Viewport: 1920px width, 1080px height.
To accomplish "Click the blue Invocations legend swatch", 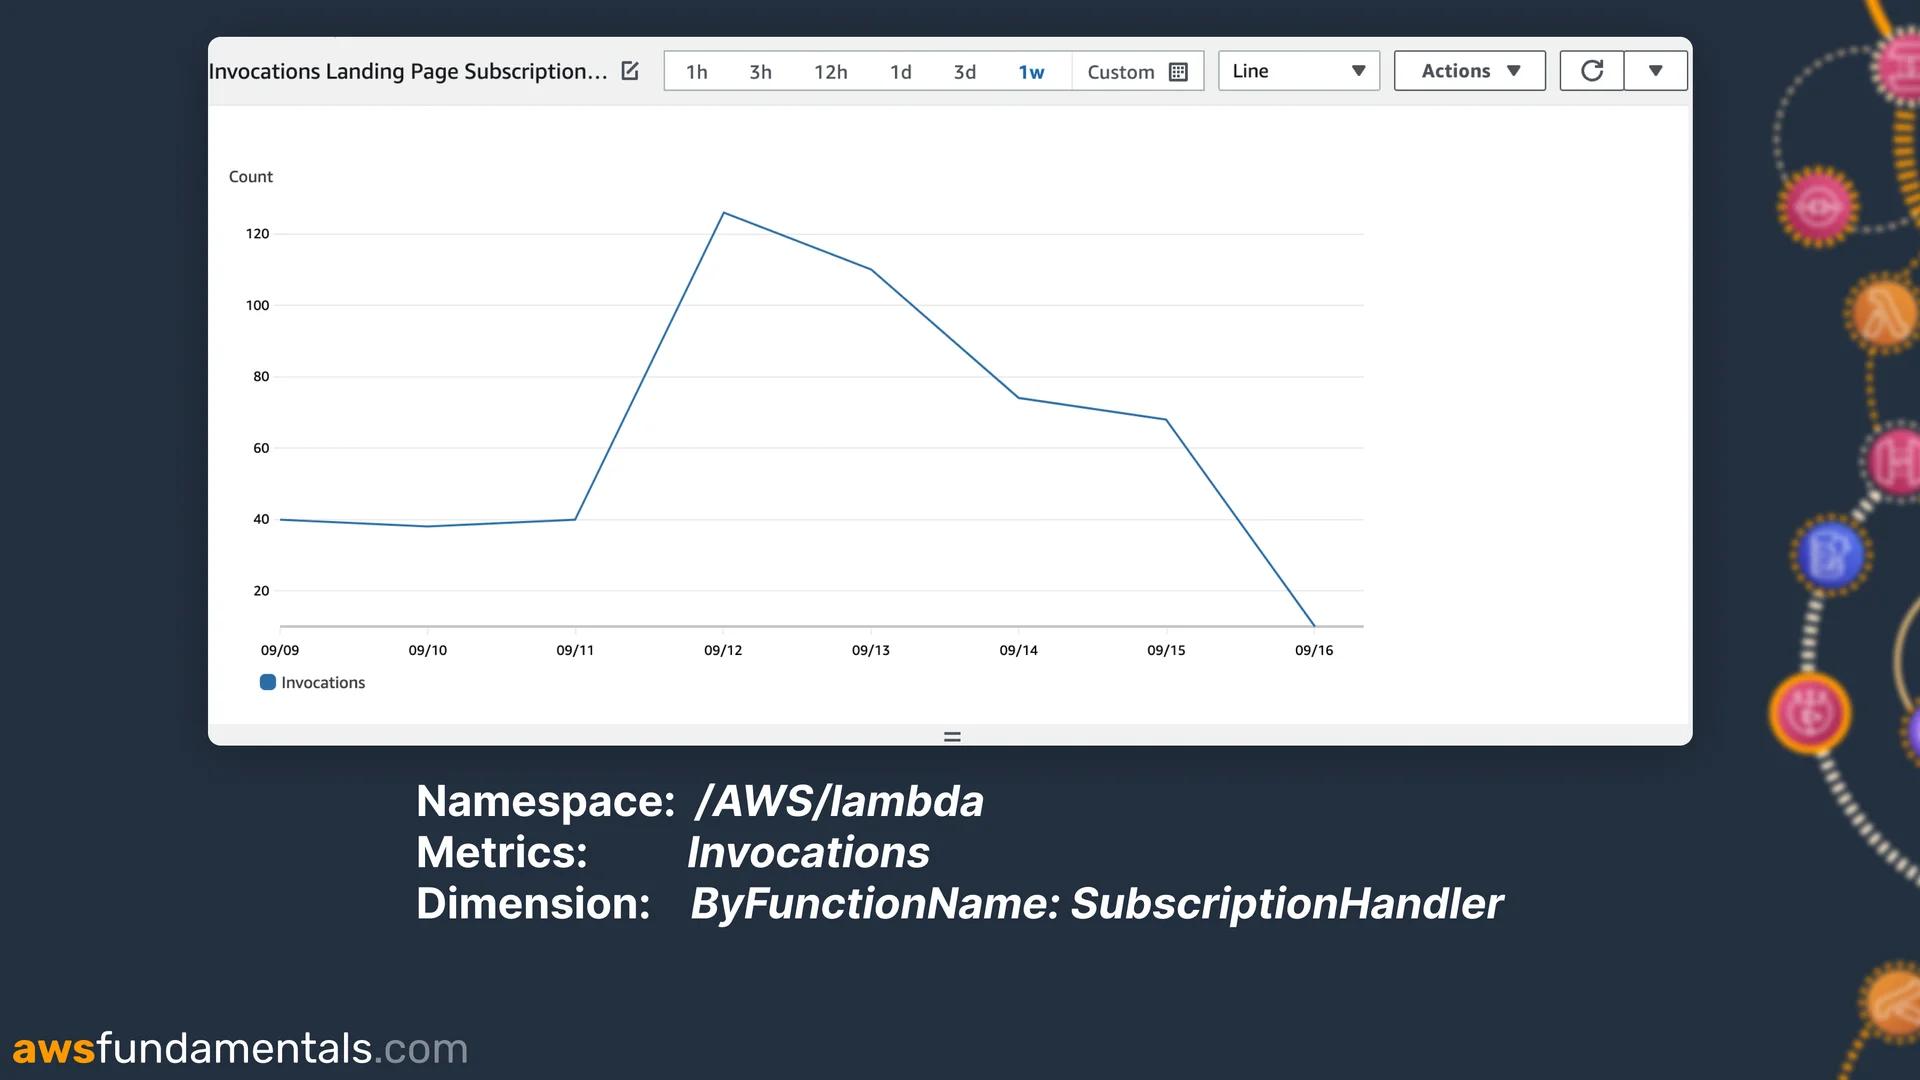I will [x=267, y=682].
